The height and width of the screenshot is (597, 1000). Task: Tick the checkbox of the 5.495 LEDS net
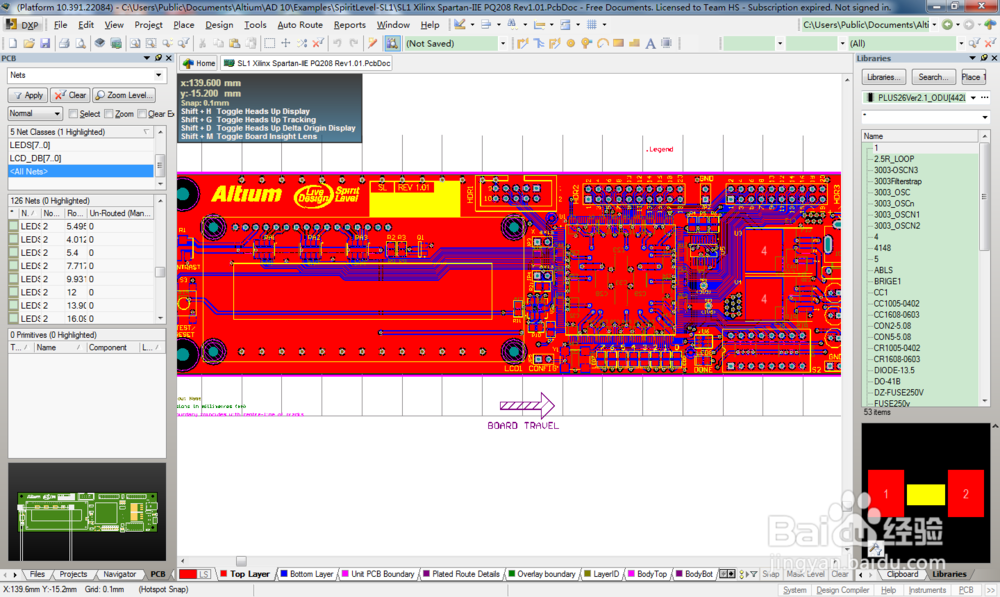13,226
